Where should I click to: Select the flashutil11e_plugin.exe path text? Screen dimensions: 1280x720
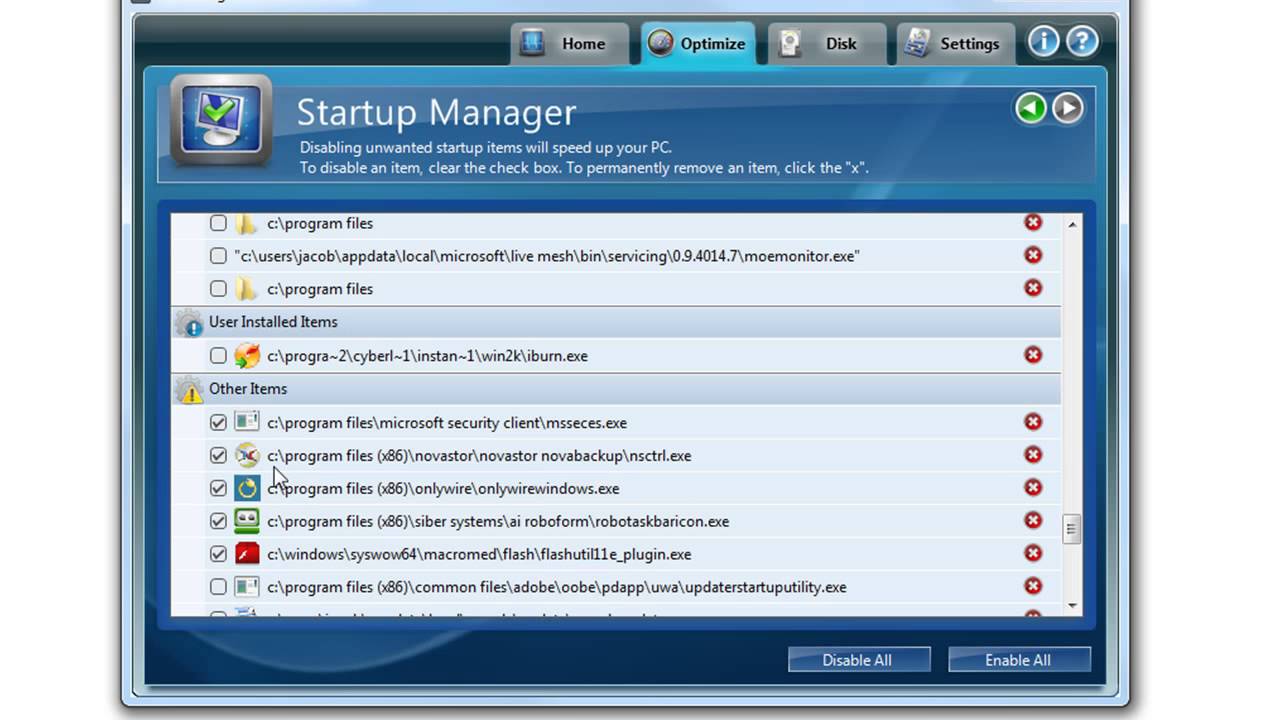click(x=479, y=554)
